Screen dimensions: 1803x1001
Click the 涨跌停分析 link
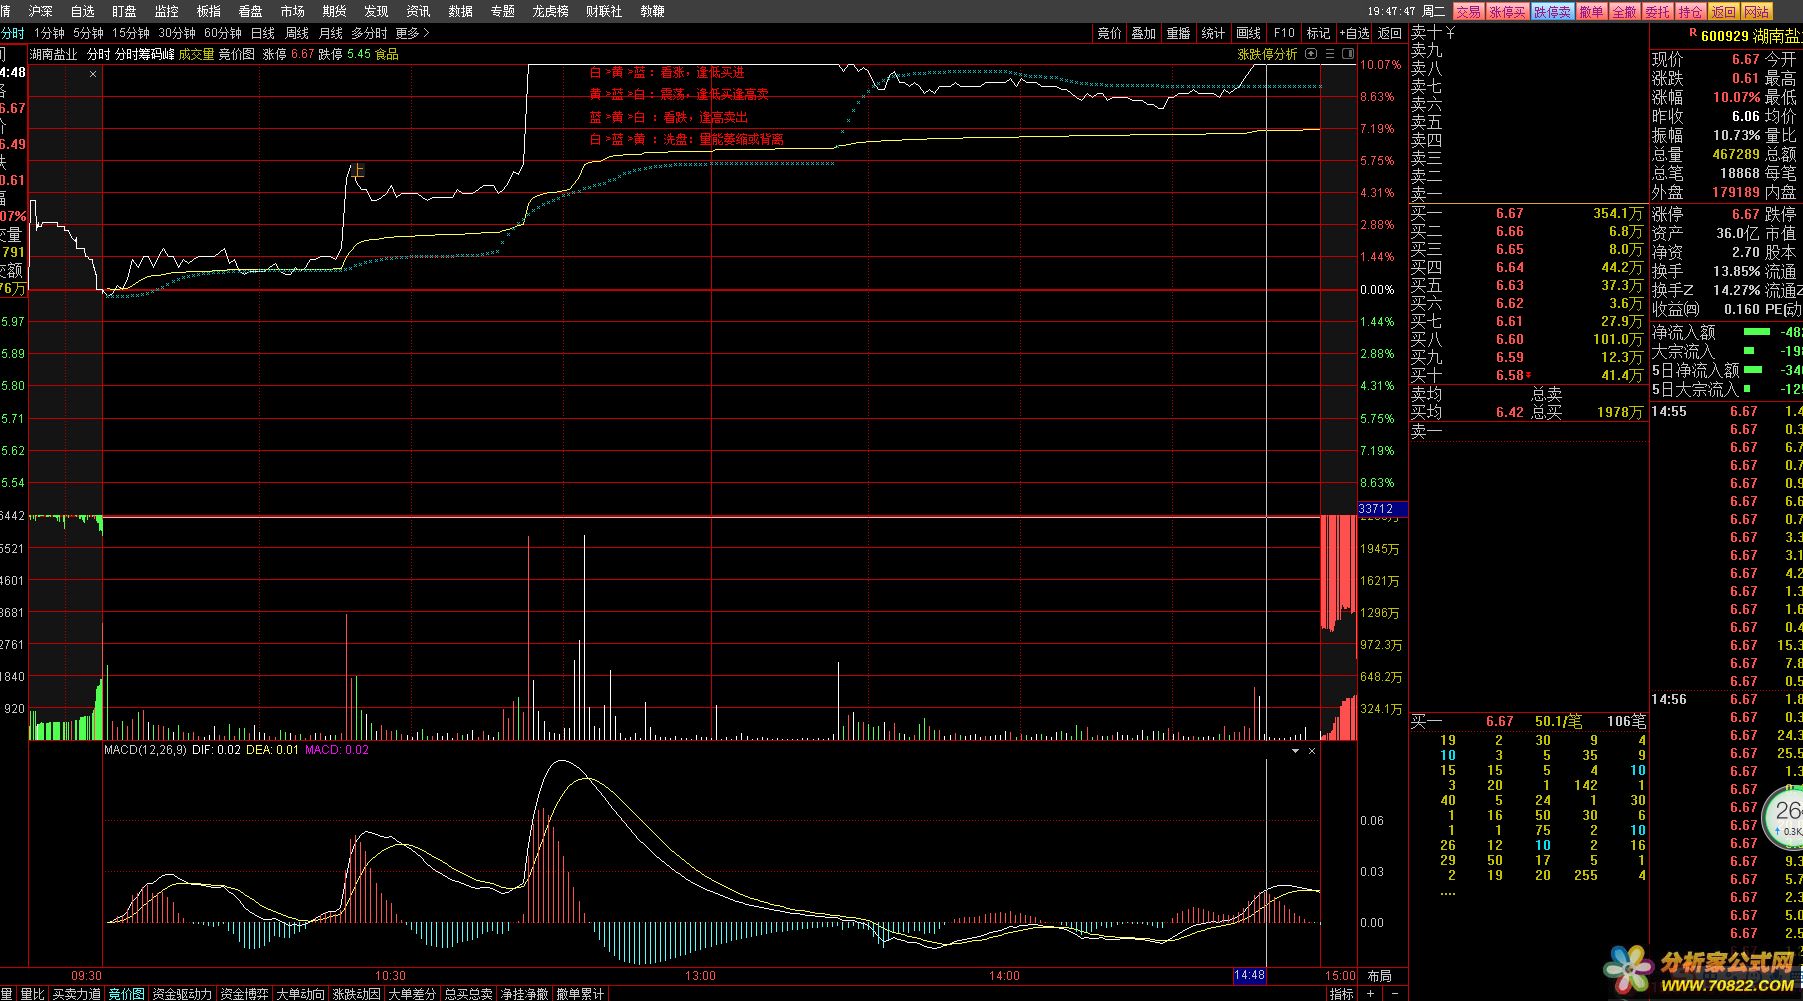1267,54
